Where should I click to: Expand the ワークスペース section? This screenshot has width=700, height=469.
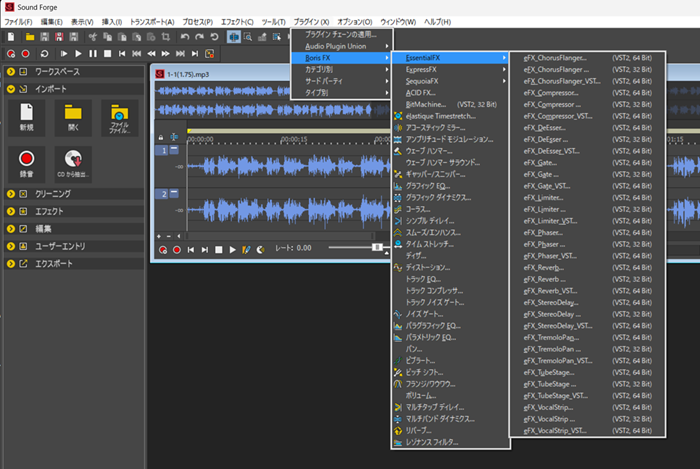11,71
